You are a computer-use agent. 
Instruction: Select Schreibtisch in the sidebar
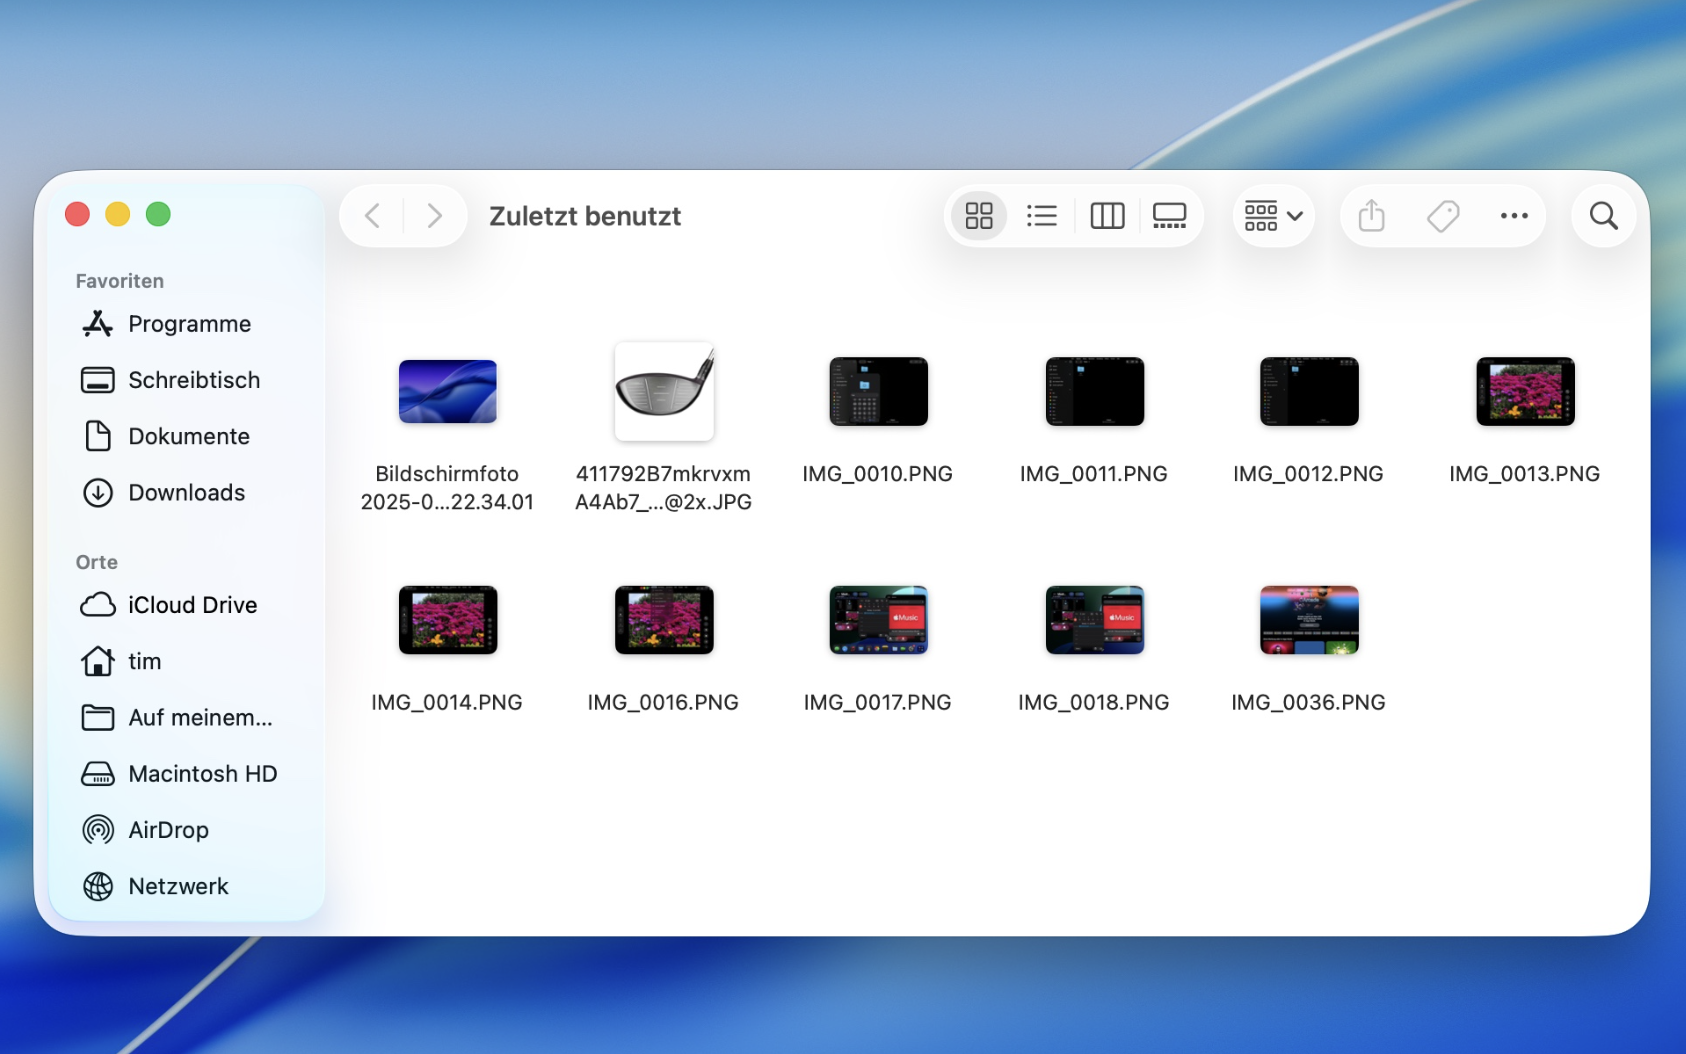pyautogui.click(x=193, y=380)
